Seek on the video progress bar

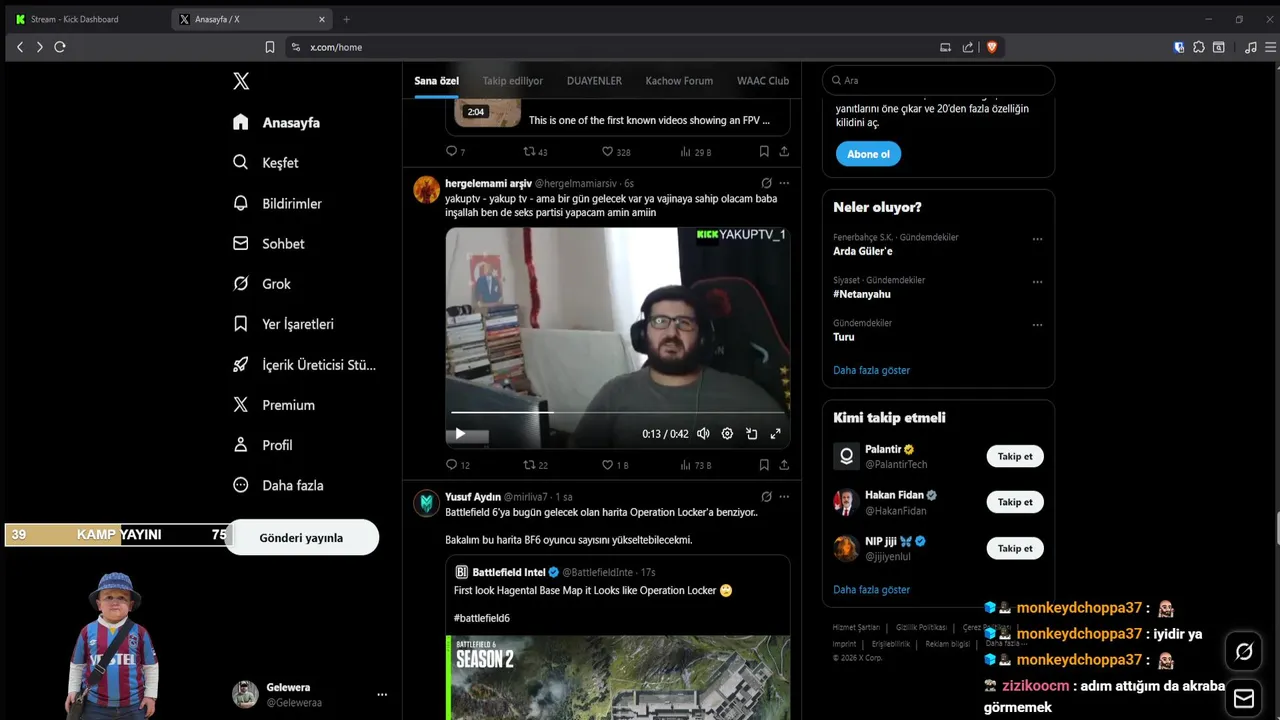point(618,412)
